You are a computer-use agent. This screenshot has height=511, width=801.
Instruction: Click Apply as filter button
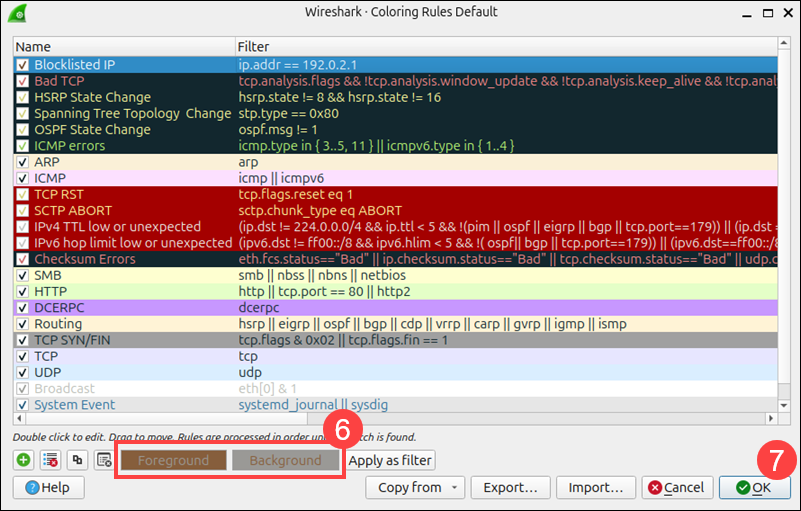pos(391,460)
